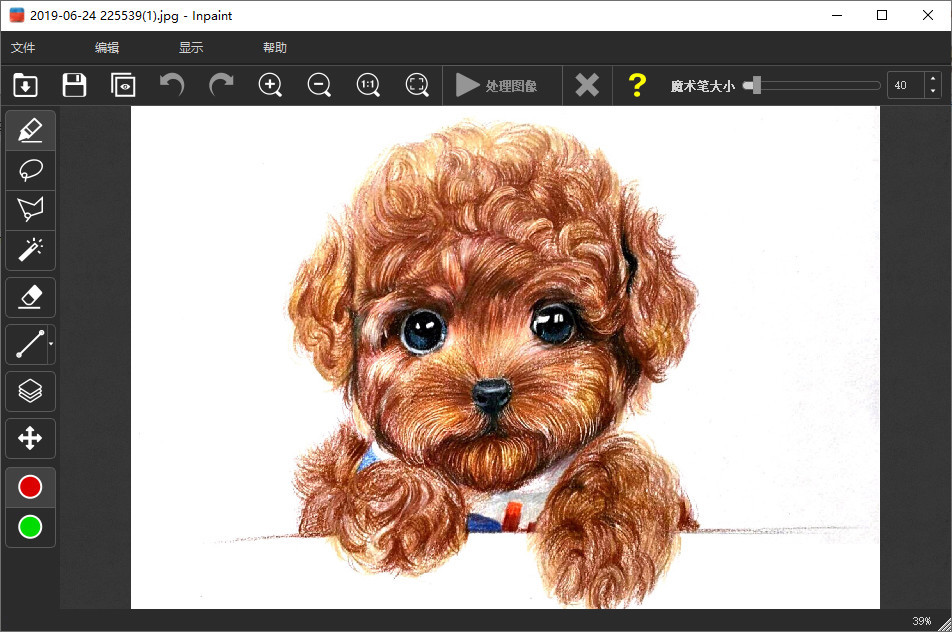The image size is (952, 632).
Task: Switch to the green donor marker
Action: coord(30,527)
